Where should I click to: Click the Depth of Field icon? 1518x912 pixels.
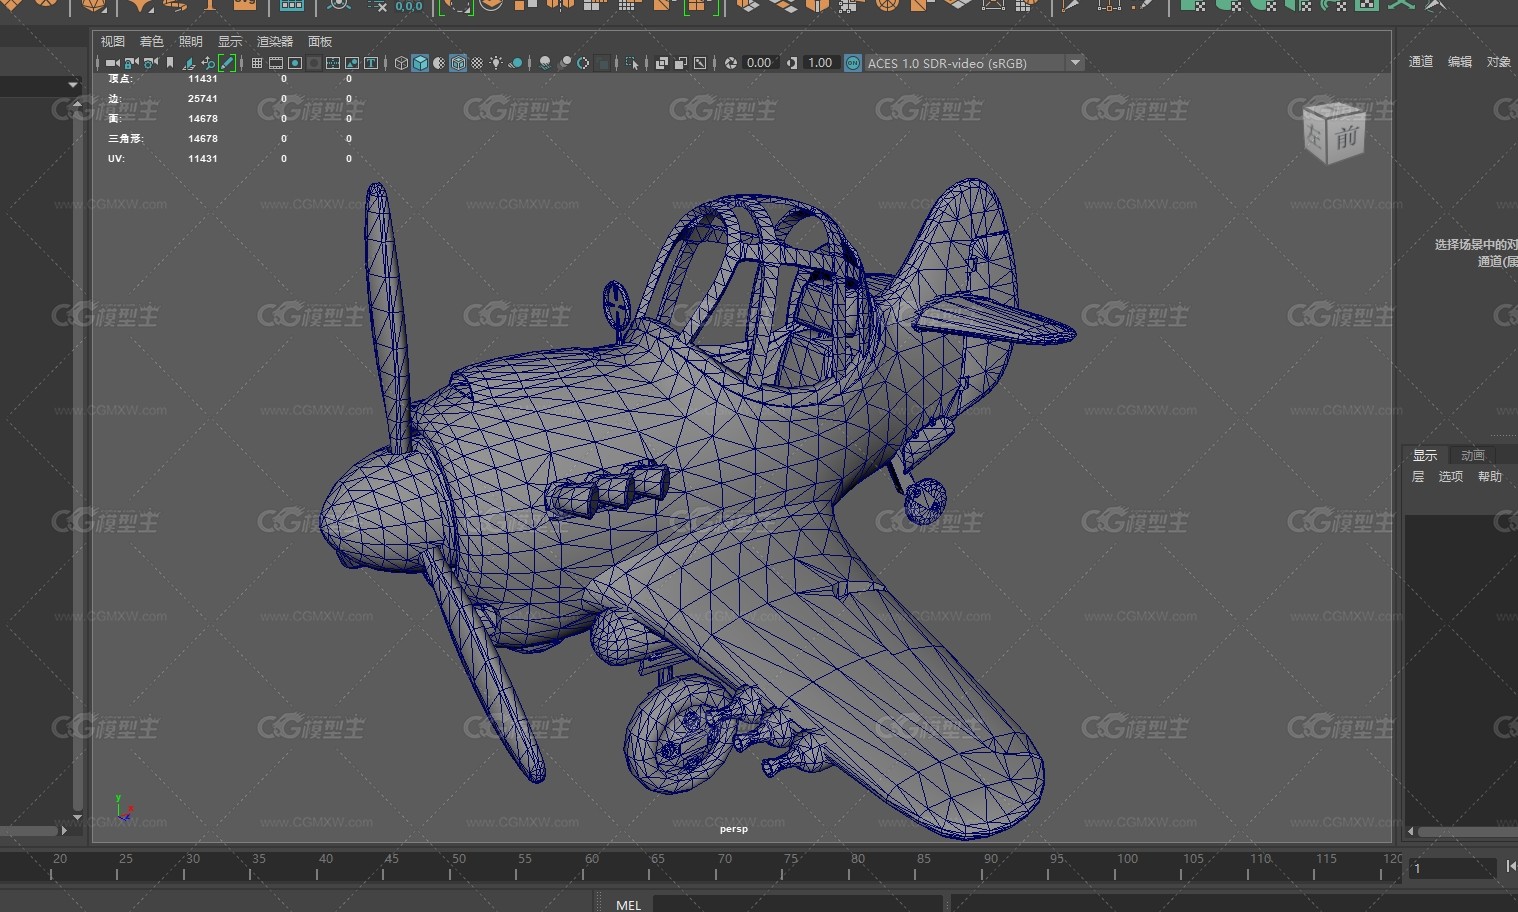pos(602,63)
